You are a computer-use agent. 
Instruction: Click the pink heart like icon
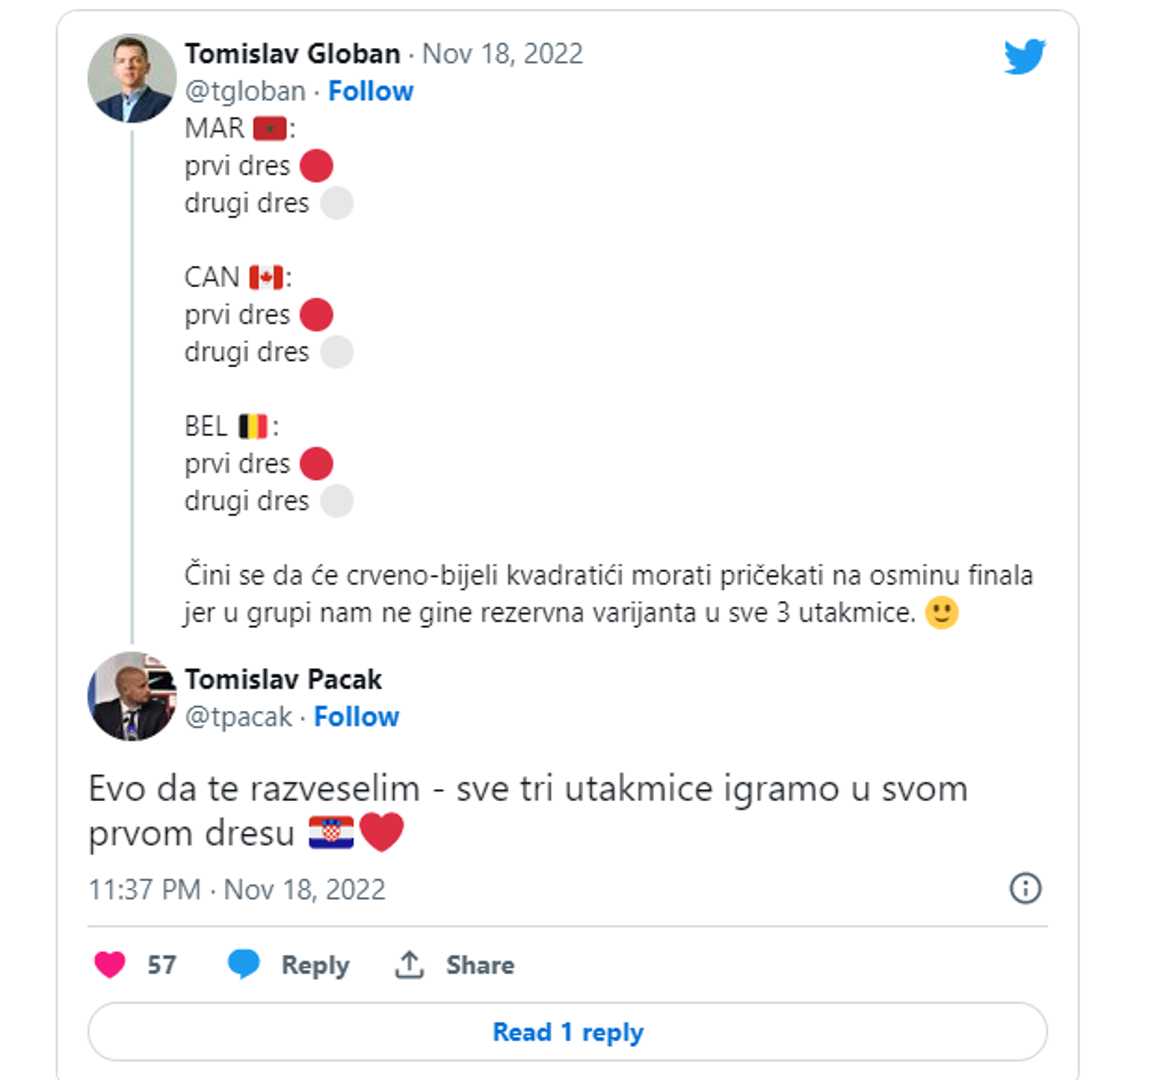point(110,964)
